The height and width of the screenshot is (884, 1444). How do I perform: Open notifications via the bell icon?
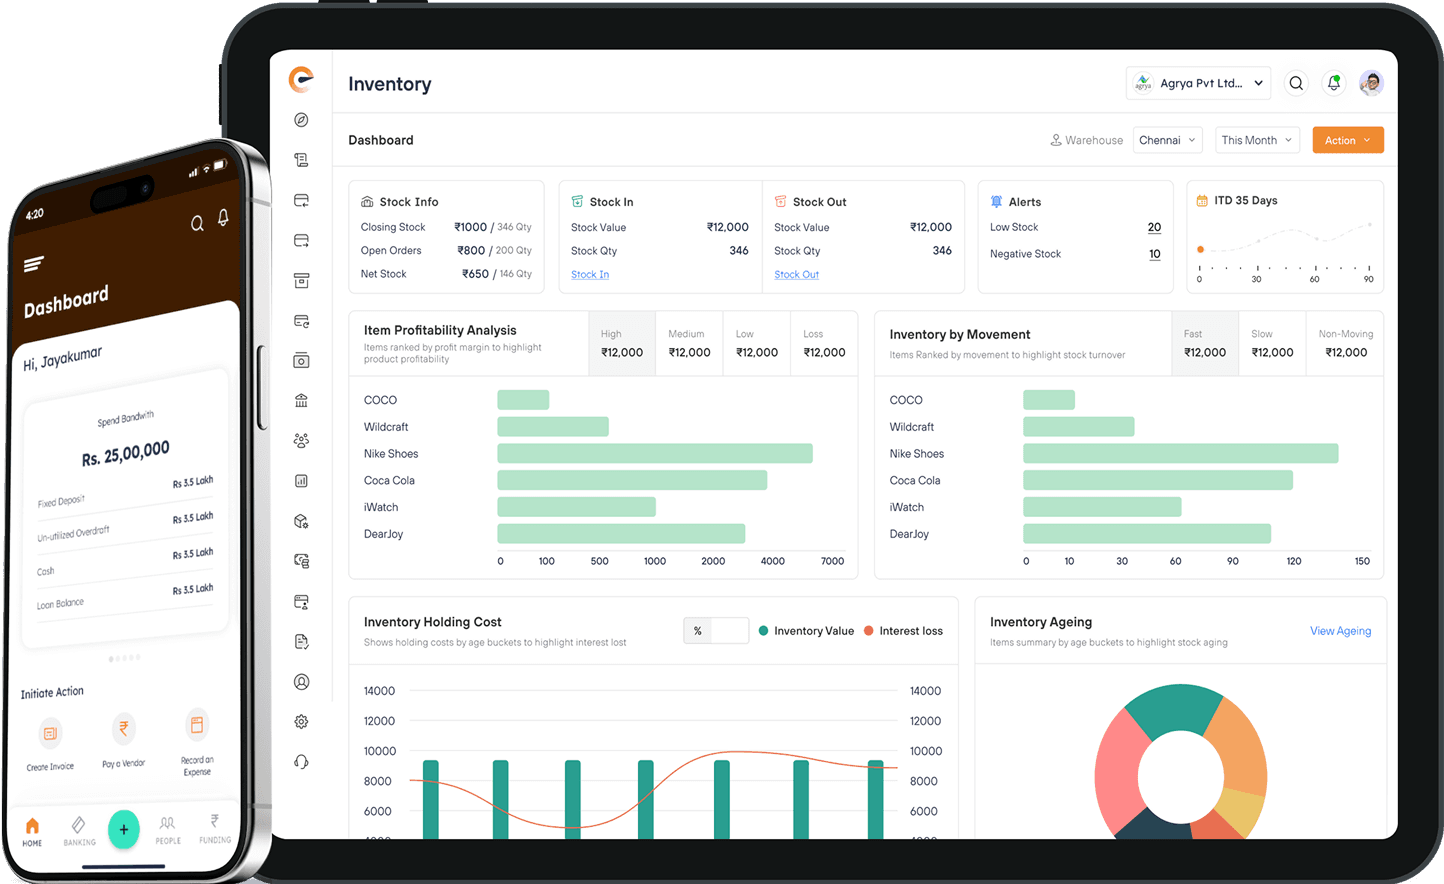[x=1333, y=83]
